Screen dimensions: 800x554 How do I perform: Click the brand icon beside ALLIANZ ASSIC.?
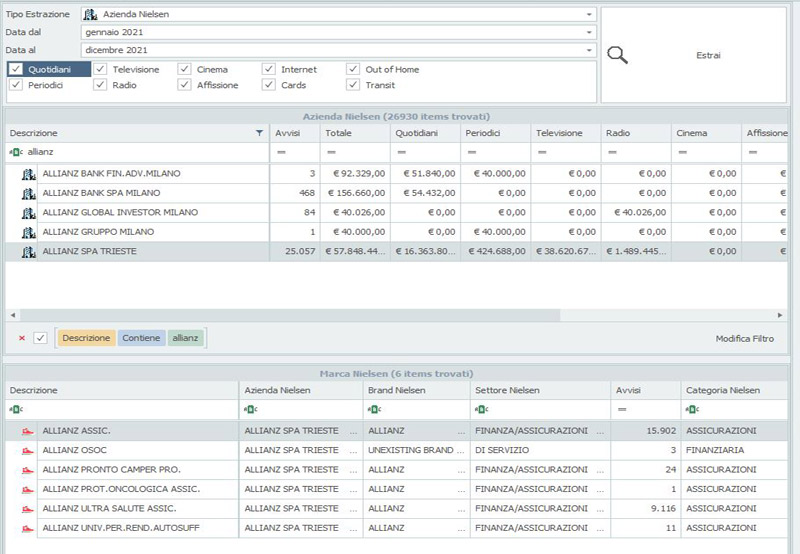click(x=26, y=431)
